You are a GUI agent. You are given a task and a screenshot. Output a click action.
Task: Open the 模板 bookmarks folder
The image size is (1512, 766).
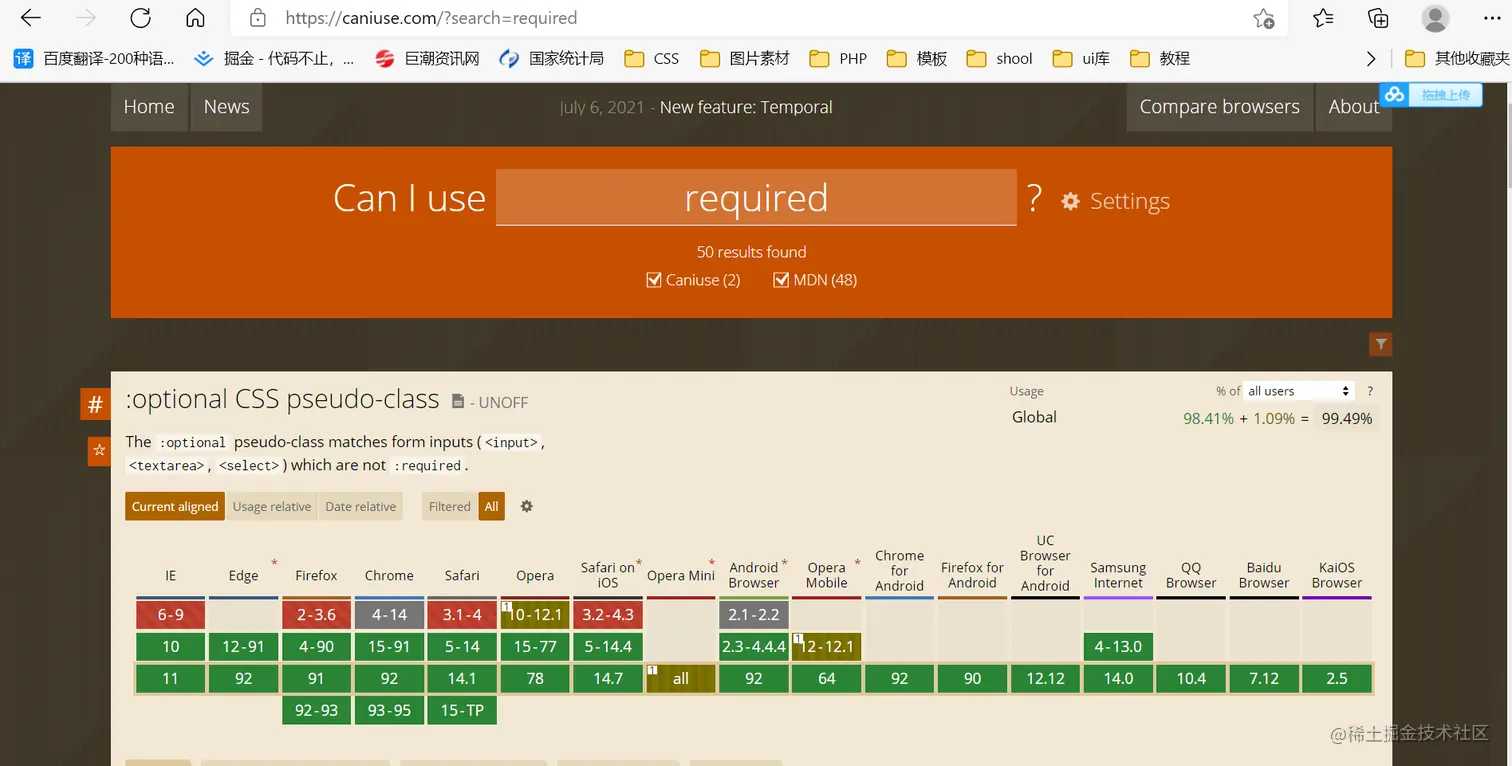[x=917, y=58]
